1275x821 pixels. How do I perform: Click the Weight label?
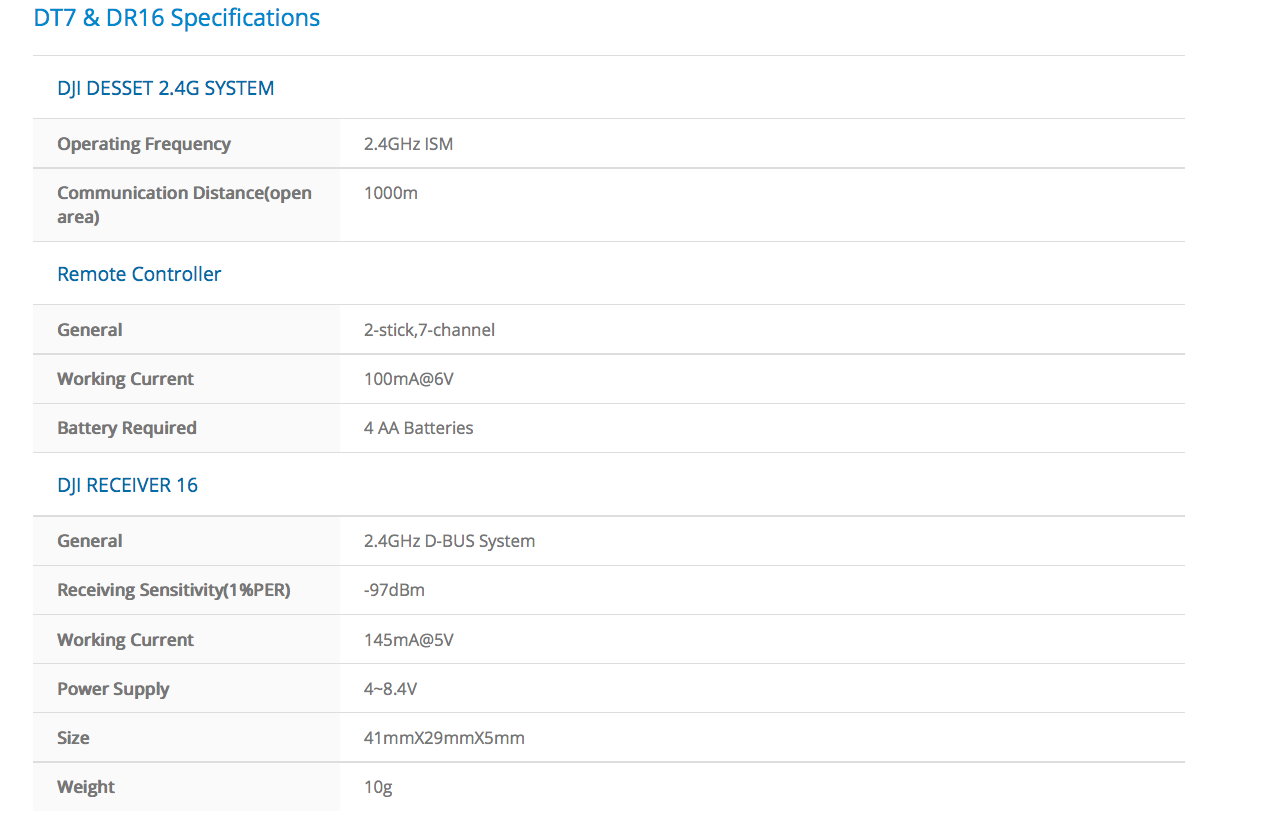click(86, 787)
